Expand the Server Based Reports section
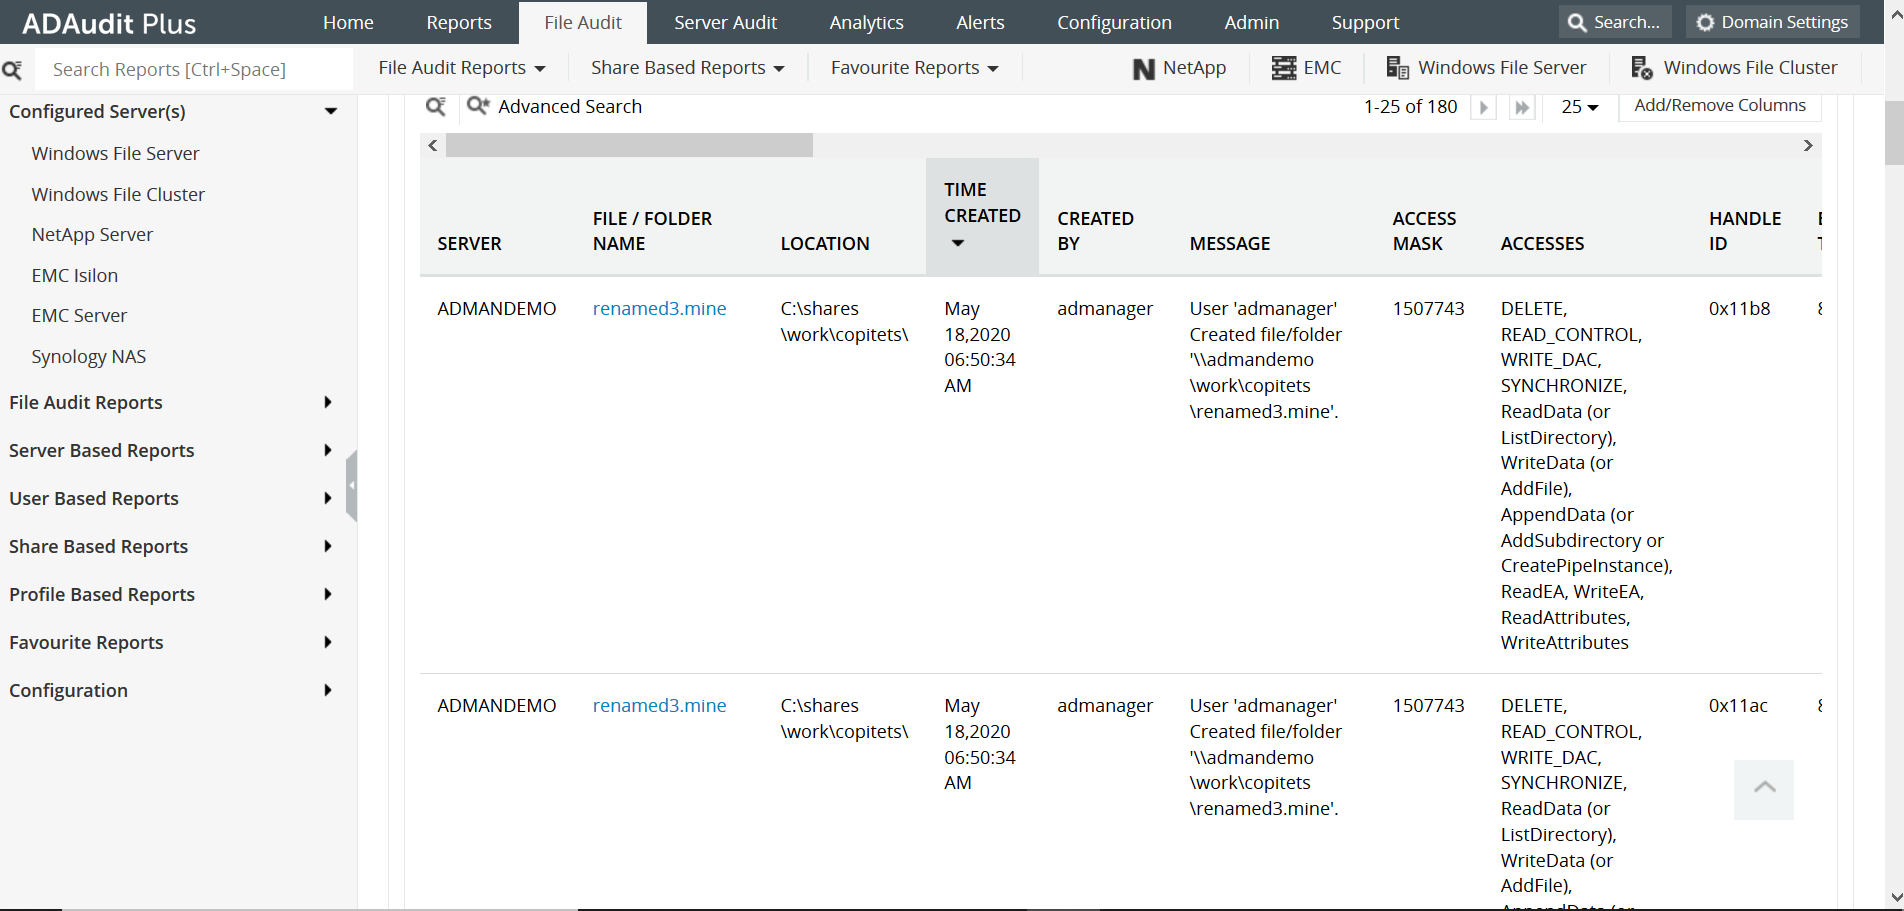Screen dimensions: 1904x911 pos(327,450)
